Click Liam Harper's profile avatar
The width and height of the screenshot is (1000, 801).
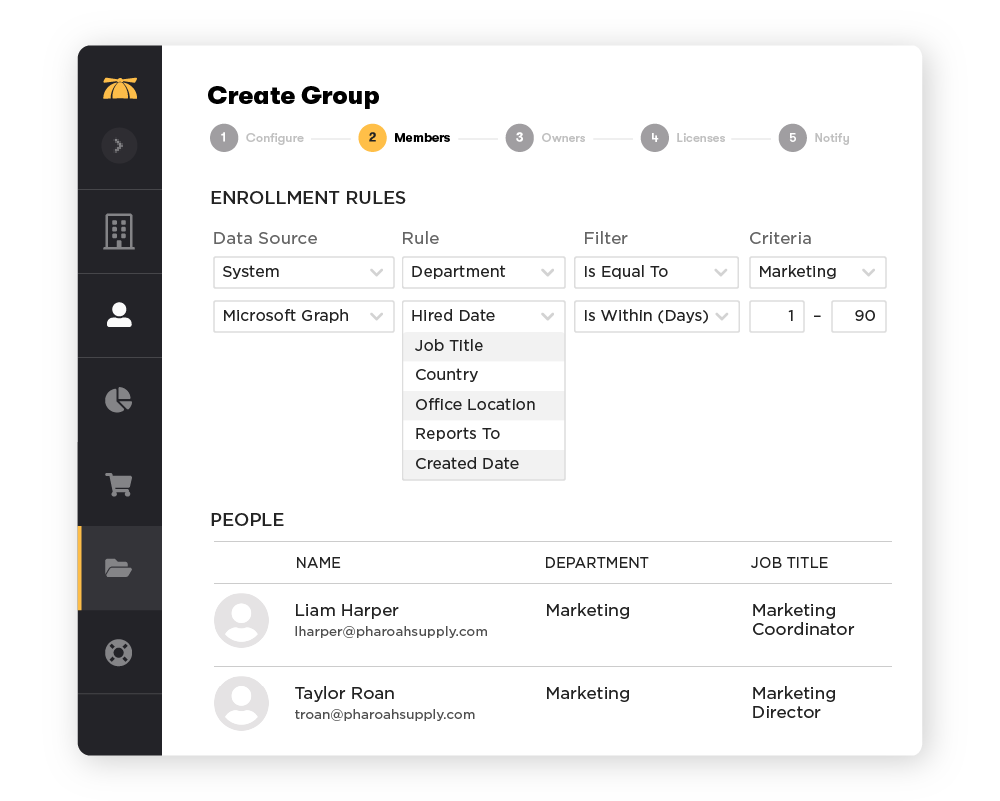click(241, 620)
